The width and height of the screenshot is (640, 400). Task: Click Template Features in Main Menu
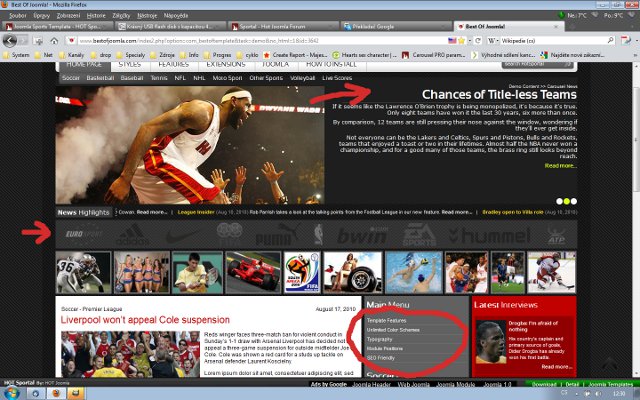pos(387,321)
